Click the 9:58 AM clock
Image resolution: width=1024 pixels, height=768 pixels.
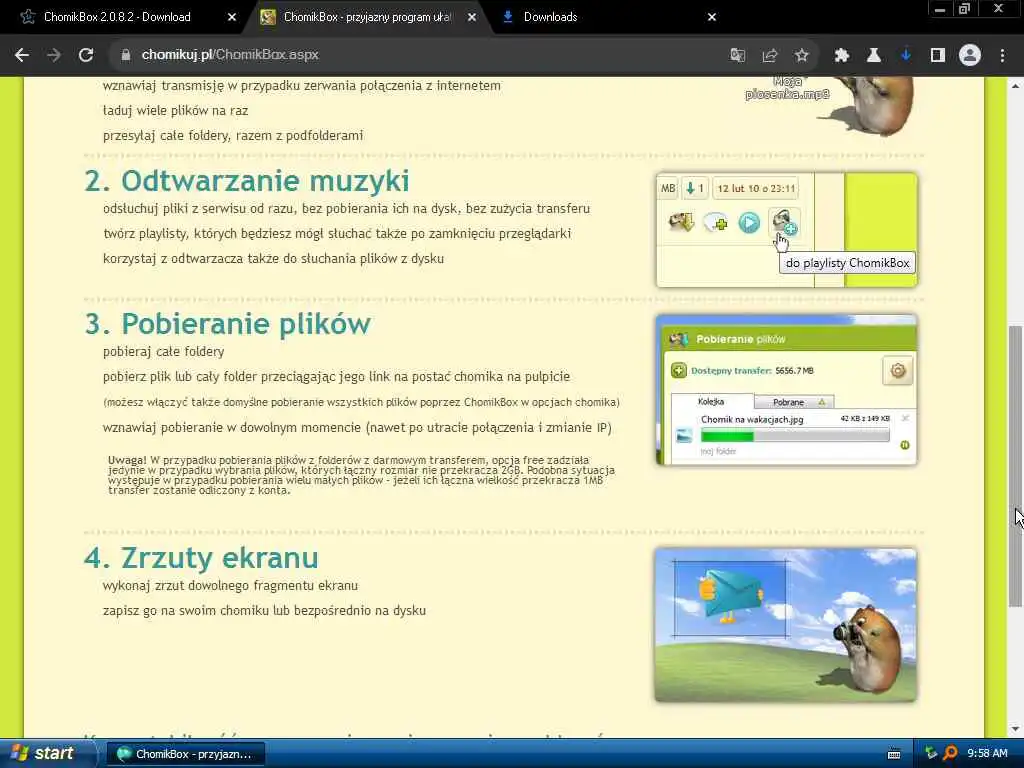coord(987,754)
